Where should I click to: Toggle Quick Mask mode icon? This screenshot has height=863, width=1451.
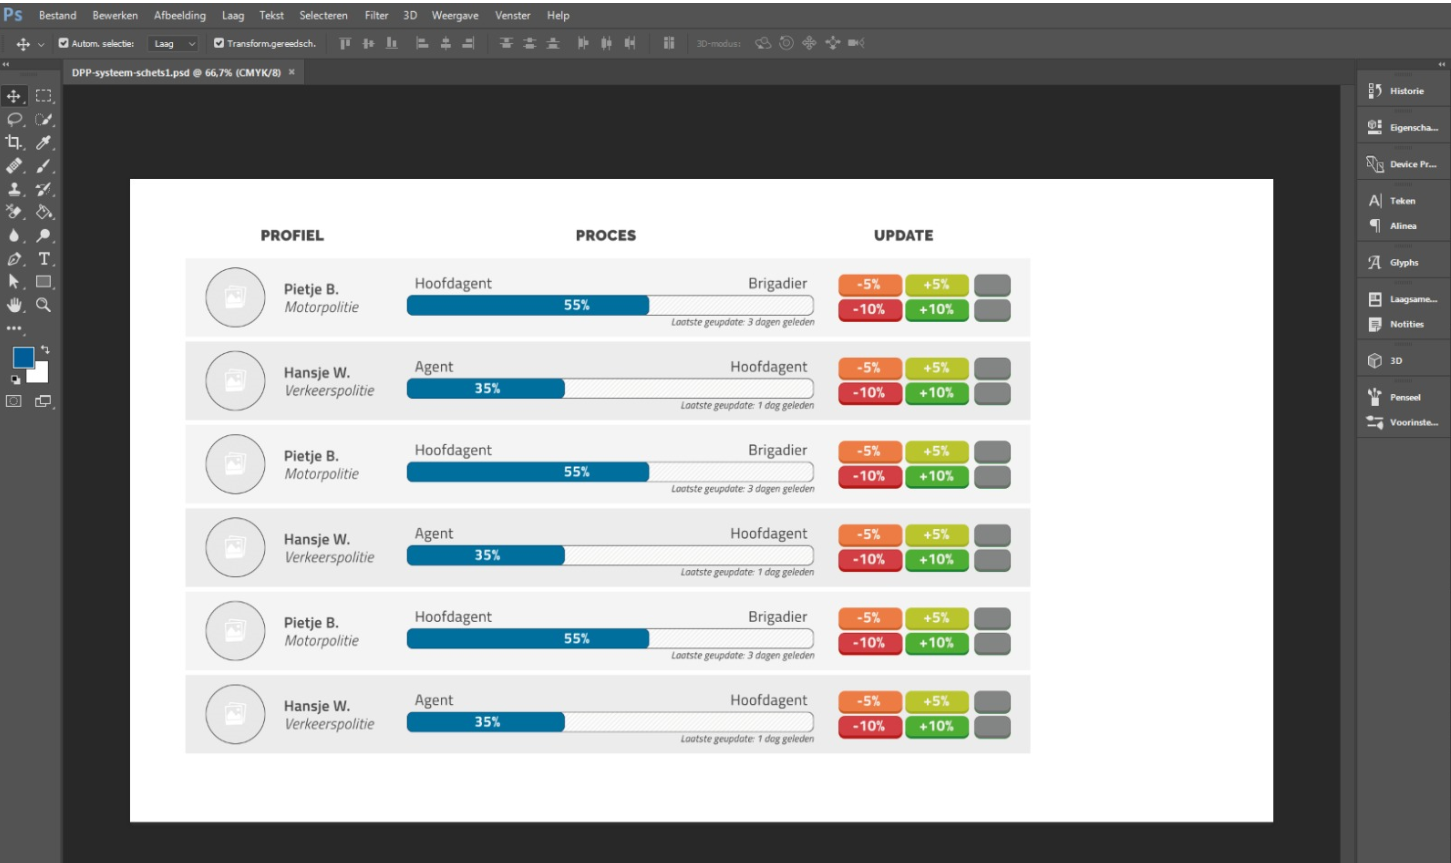[14, 401]
